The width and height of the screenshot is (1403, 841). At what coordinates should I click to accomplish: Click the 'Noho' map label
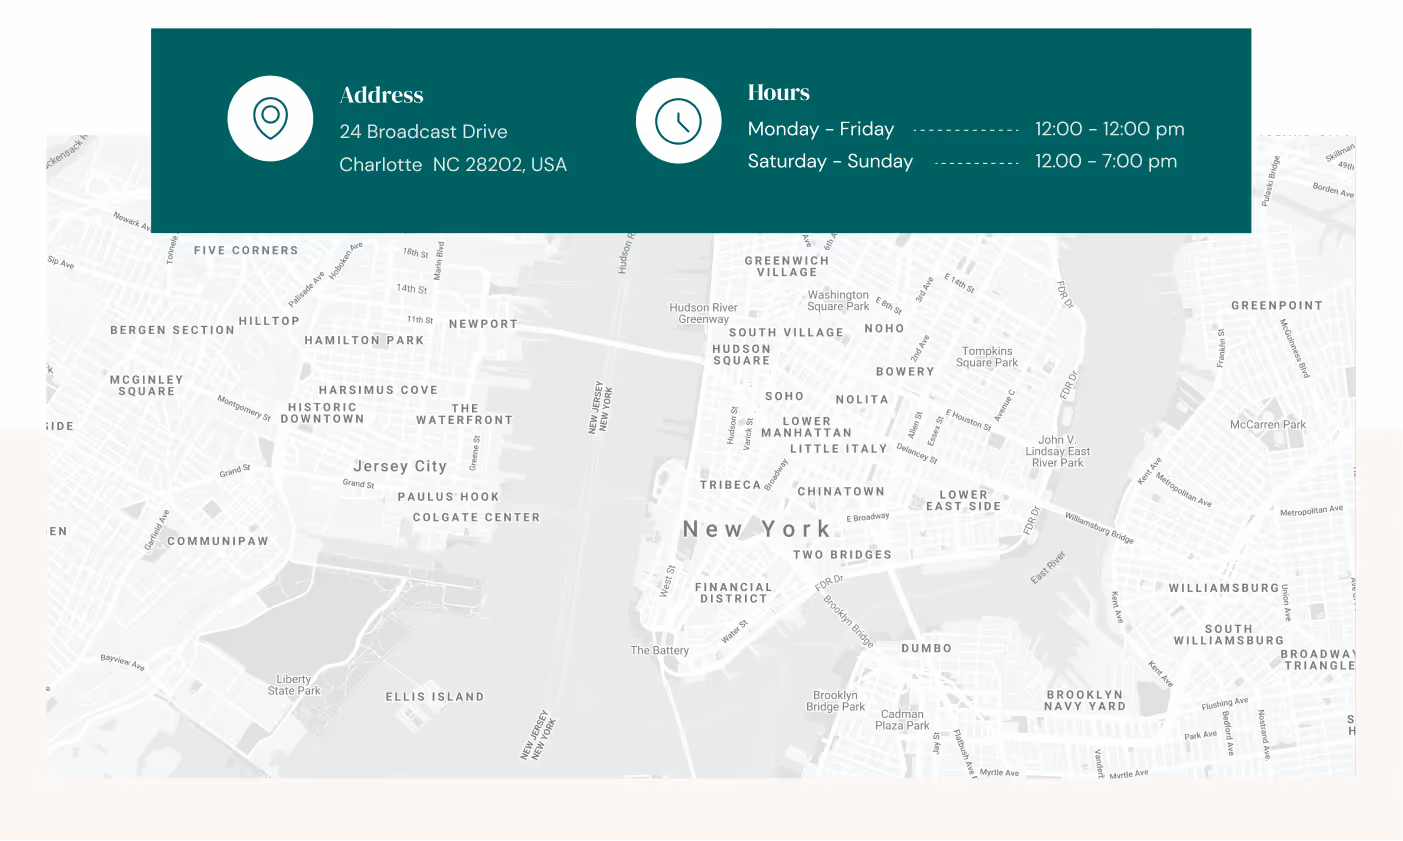(x=884, y=329)
